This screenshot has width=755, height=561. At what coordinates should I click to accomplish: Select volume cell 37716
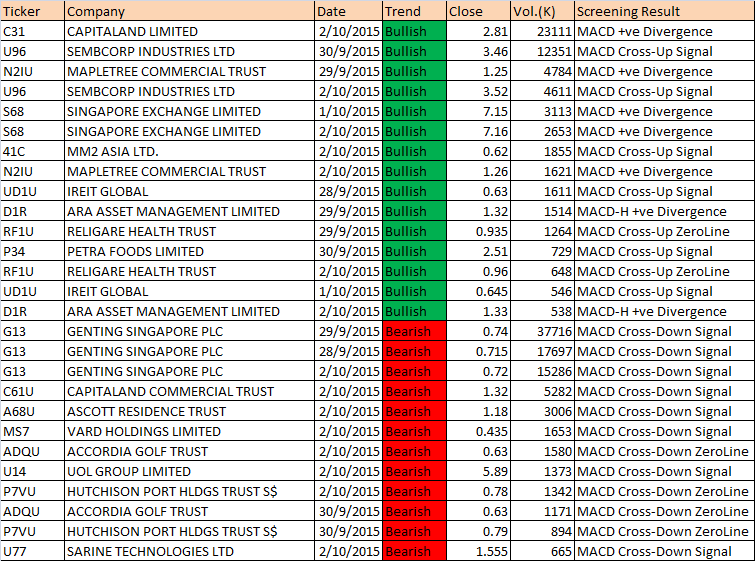pyautogui.click(x=542, y=331)
